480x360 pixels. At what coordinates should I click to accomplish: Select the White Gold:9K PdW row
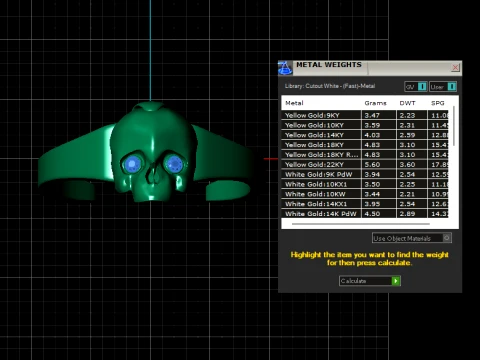pos(365,174)
